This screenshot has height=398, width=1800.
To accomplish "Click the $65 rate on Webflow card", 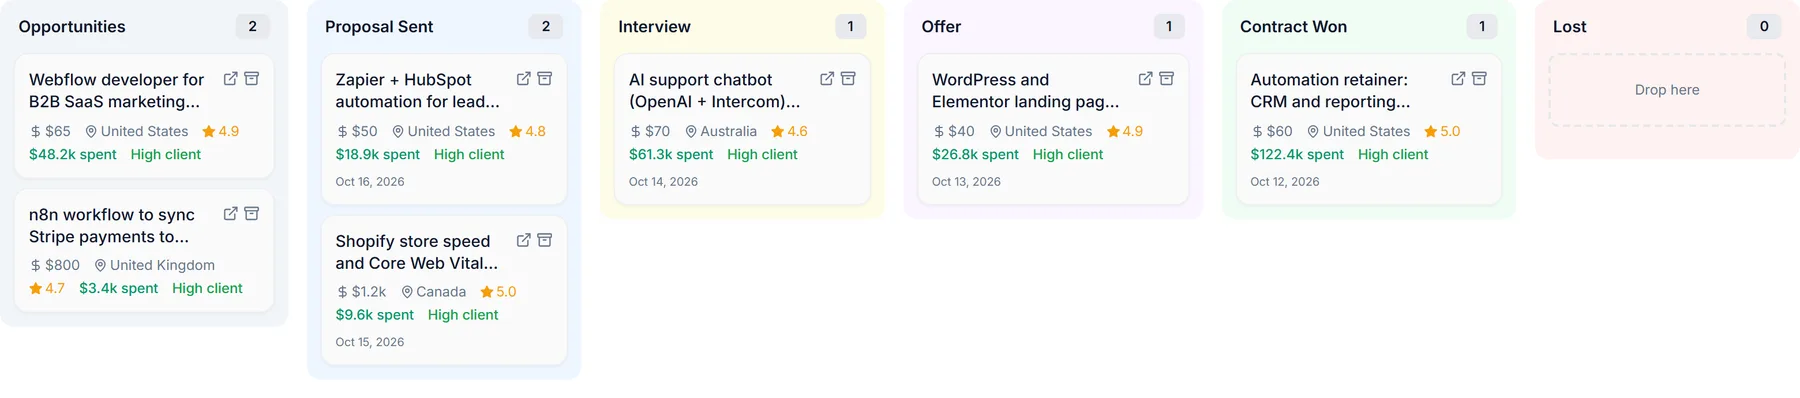I will coord(50,131).
